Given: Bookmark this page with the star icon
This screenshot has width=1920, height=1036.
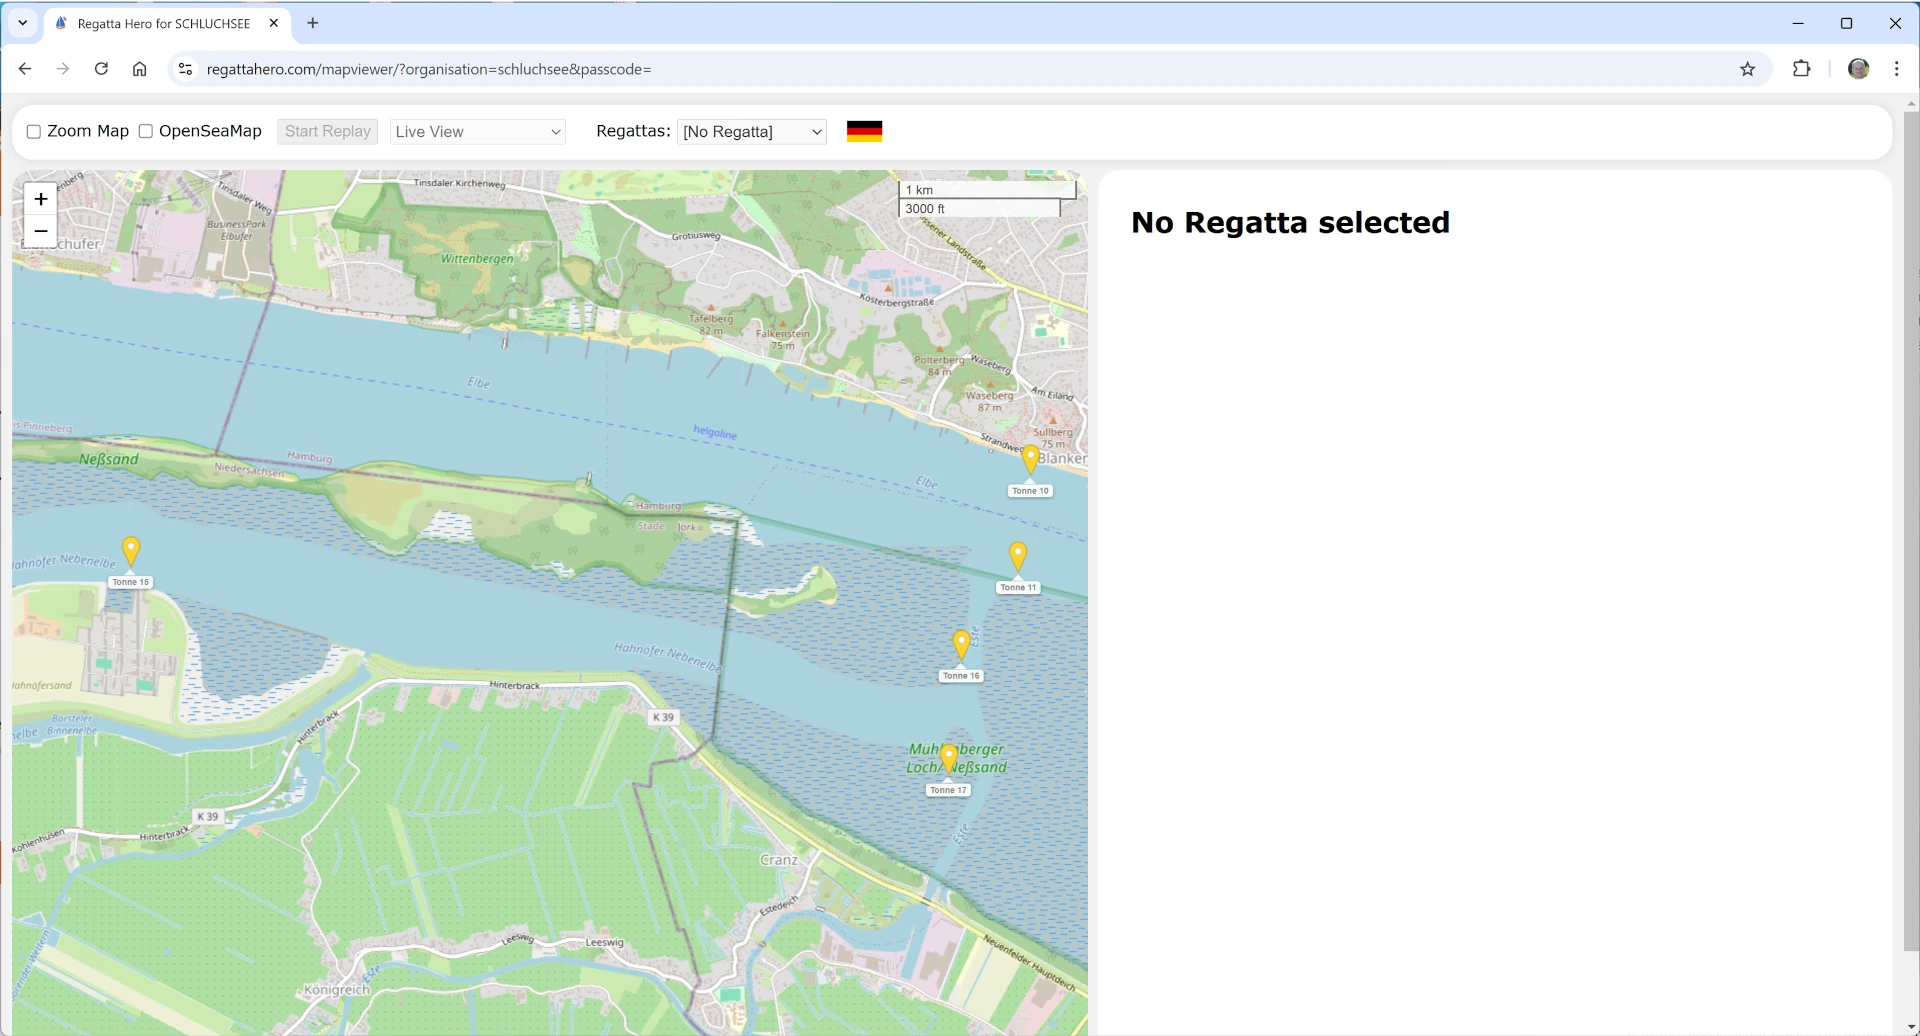Looking at the screenshot, I should point(1747,69).
